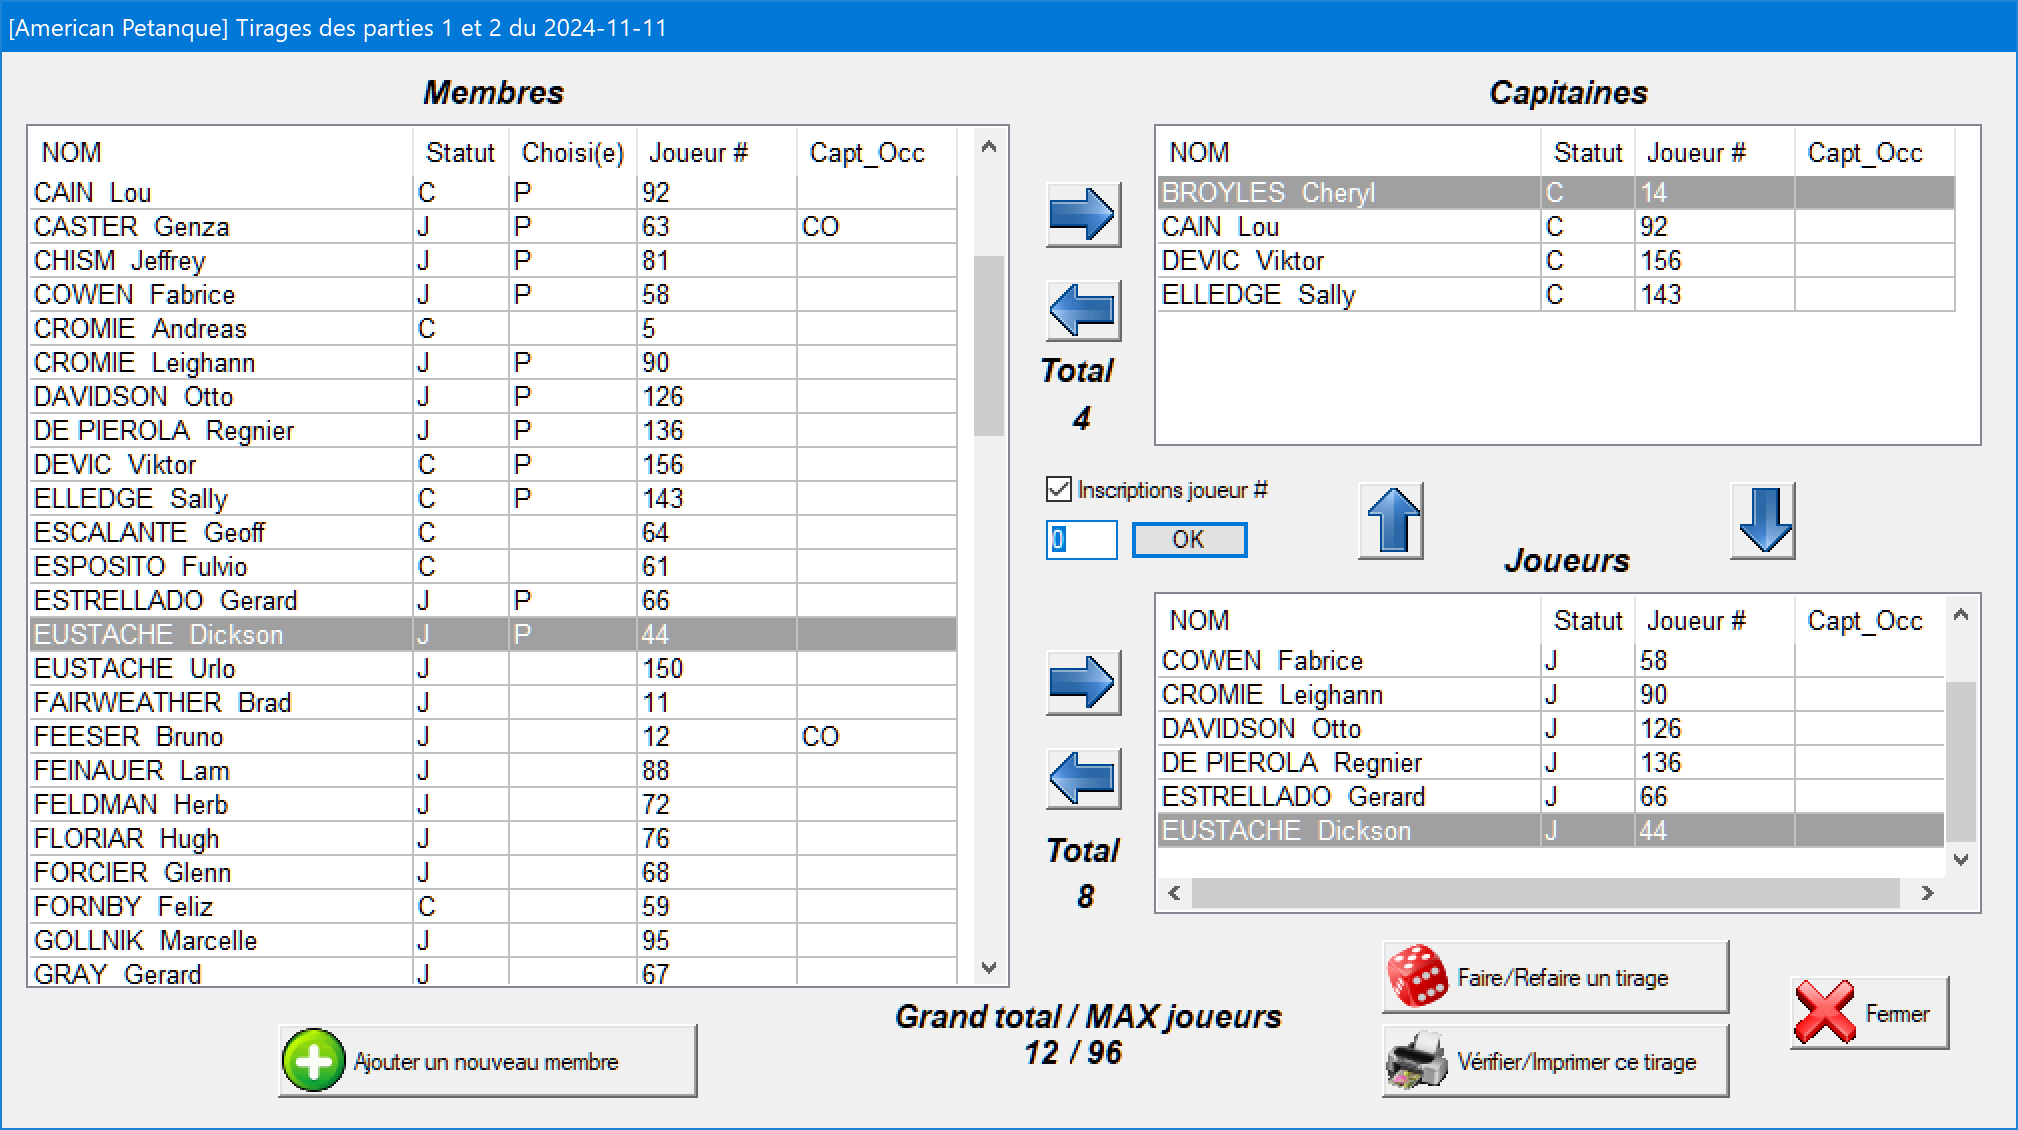
Task: Click the dice Faire/Refaire un tirage button
Action: (1555, 977)
